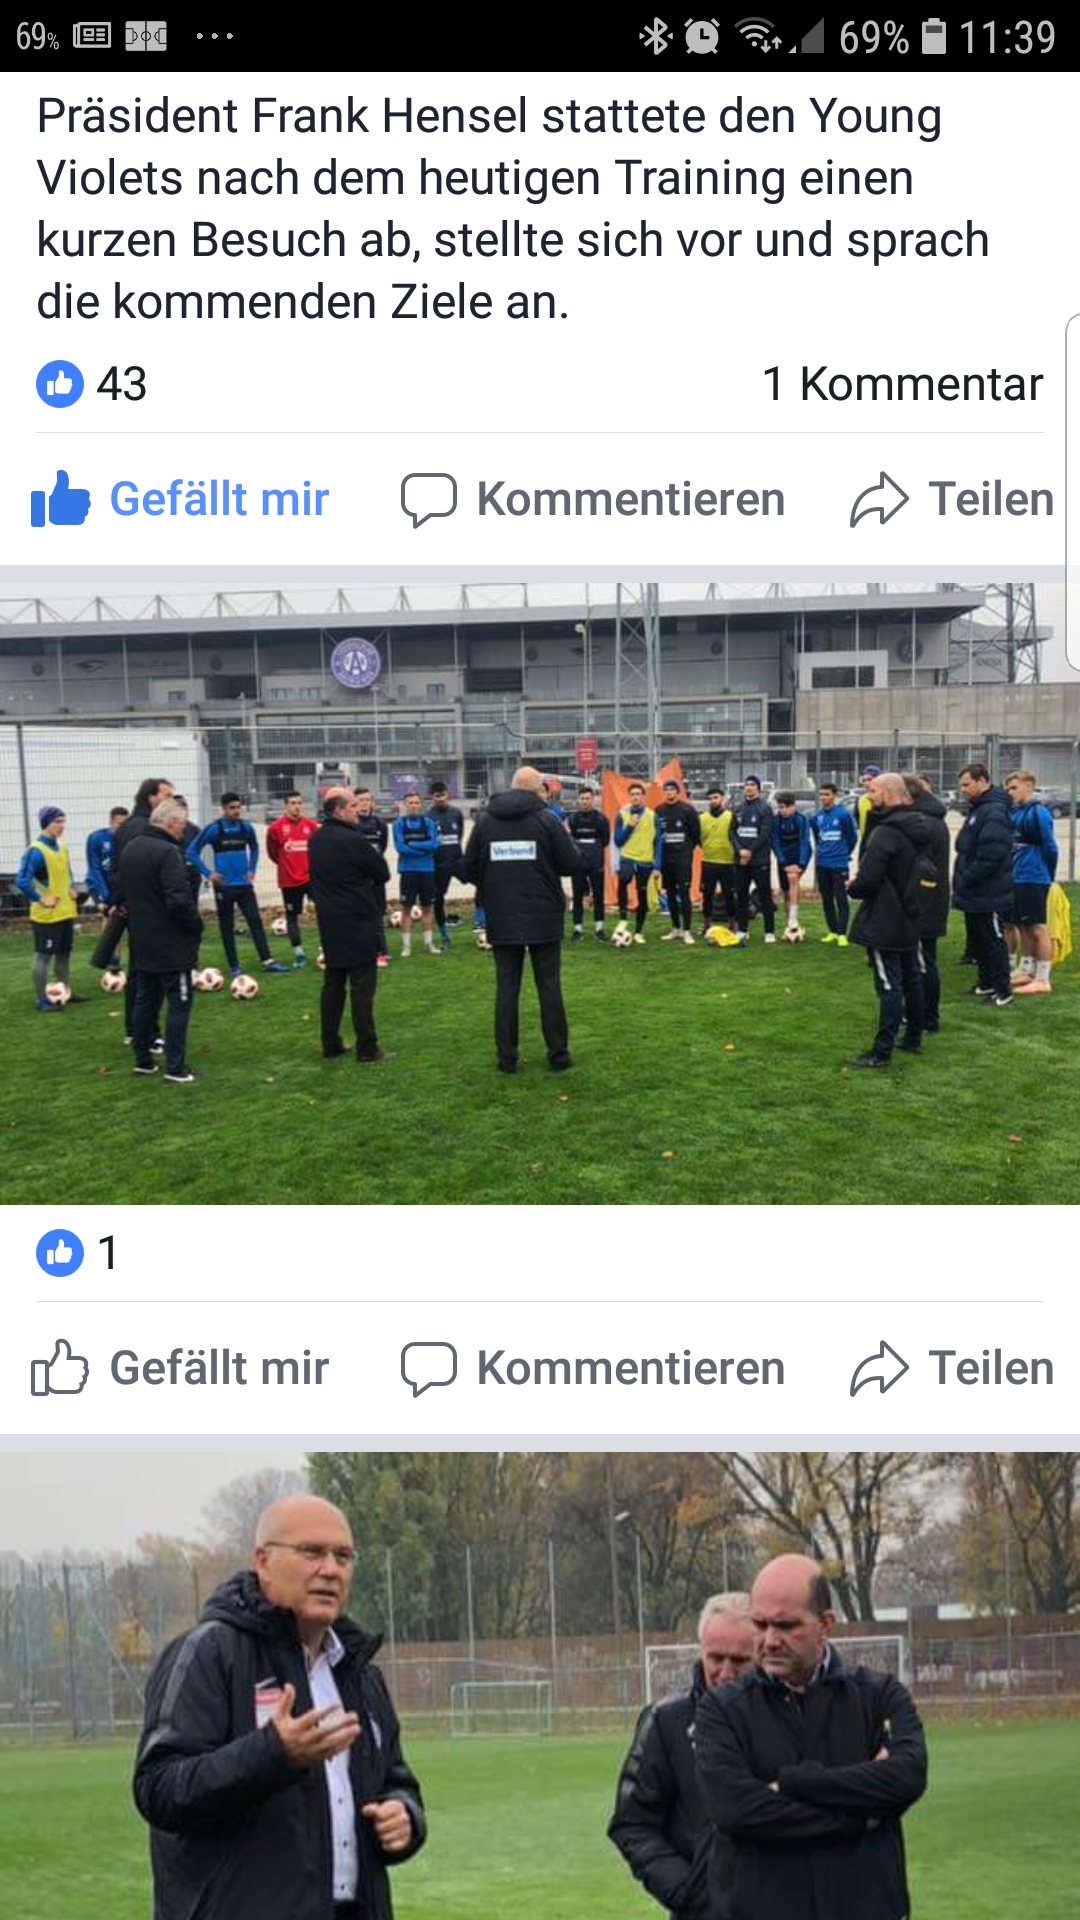Open the photo of men talking

coord(540,1686)
